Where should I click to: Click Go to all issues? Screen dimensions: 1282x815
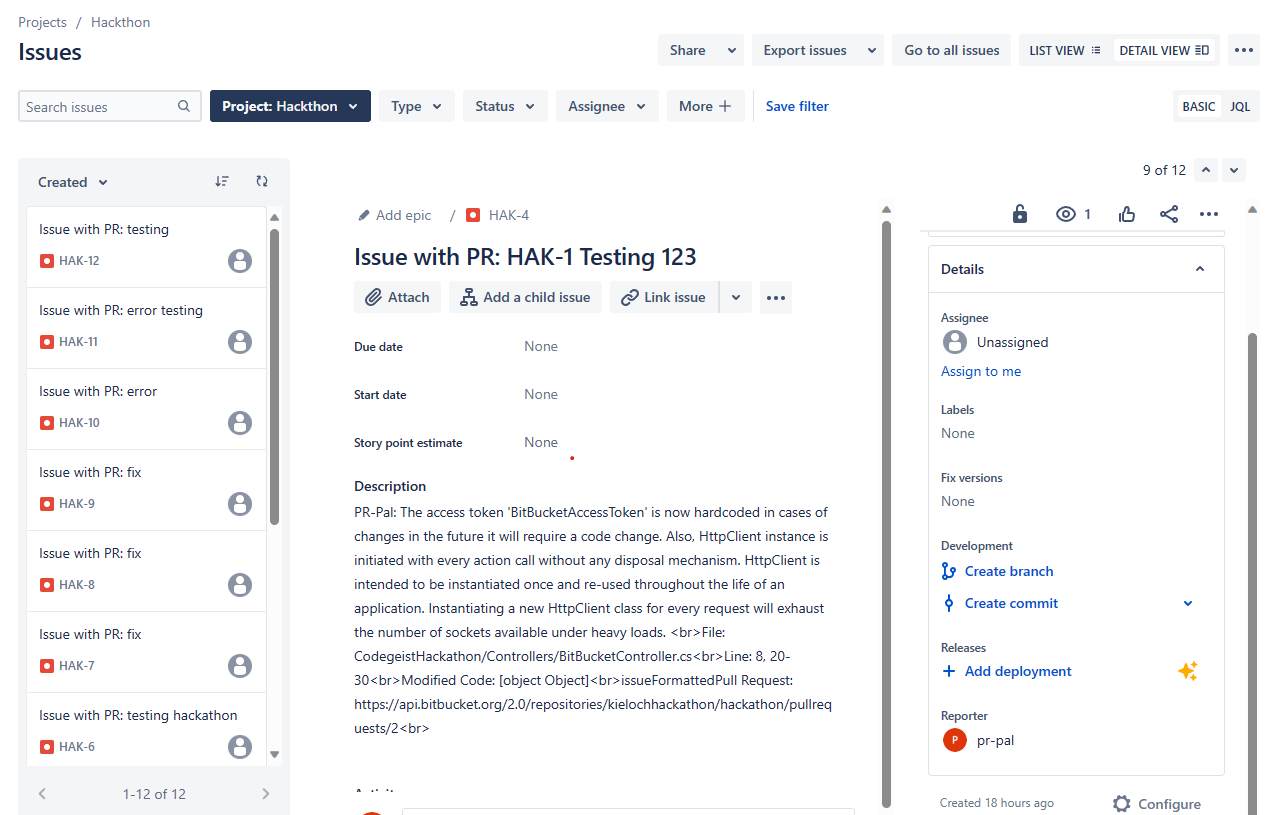point(952,50)
